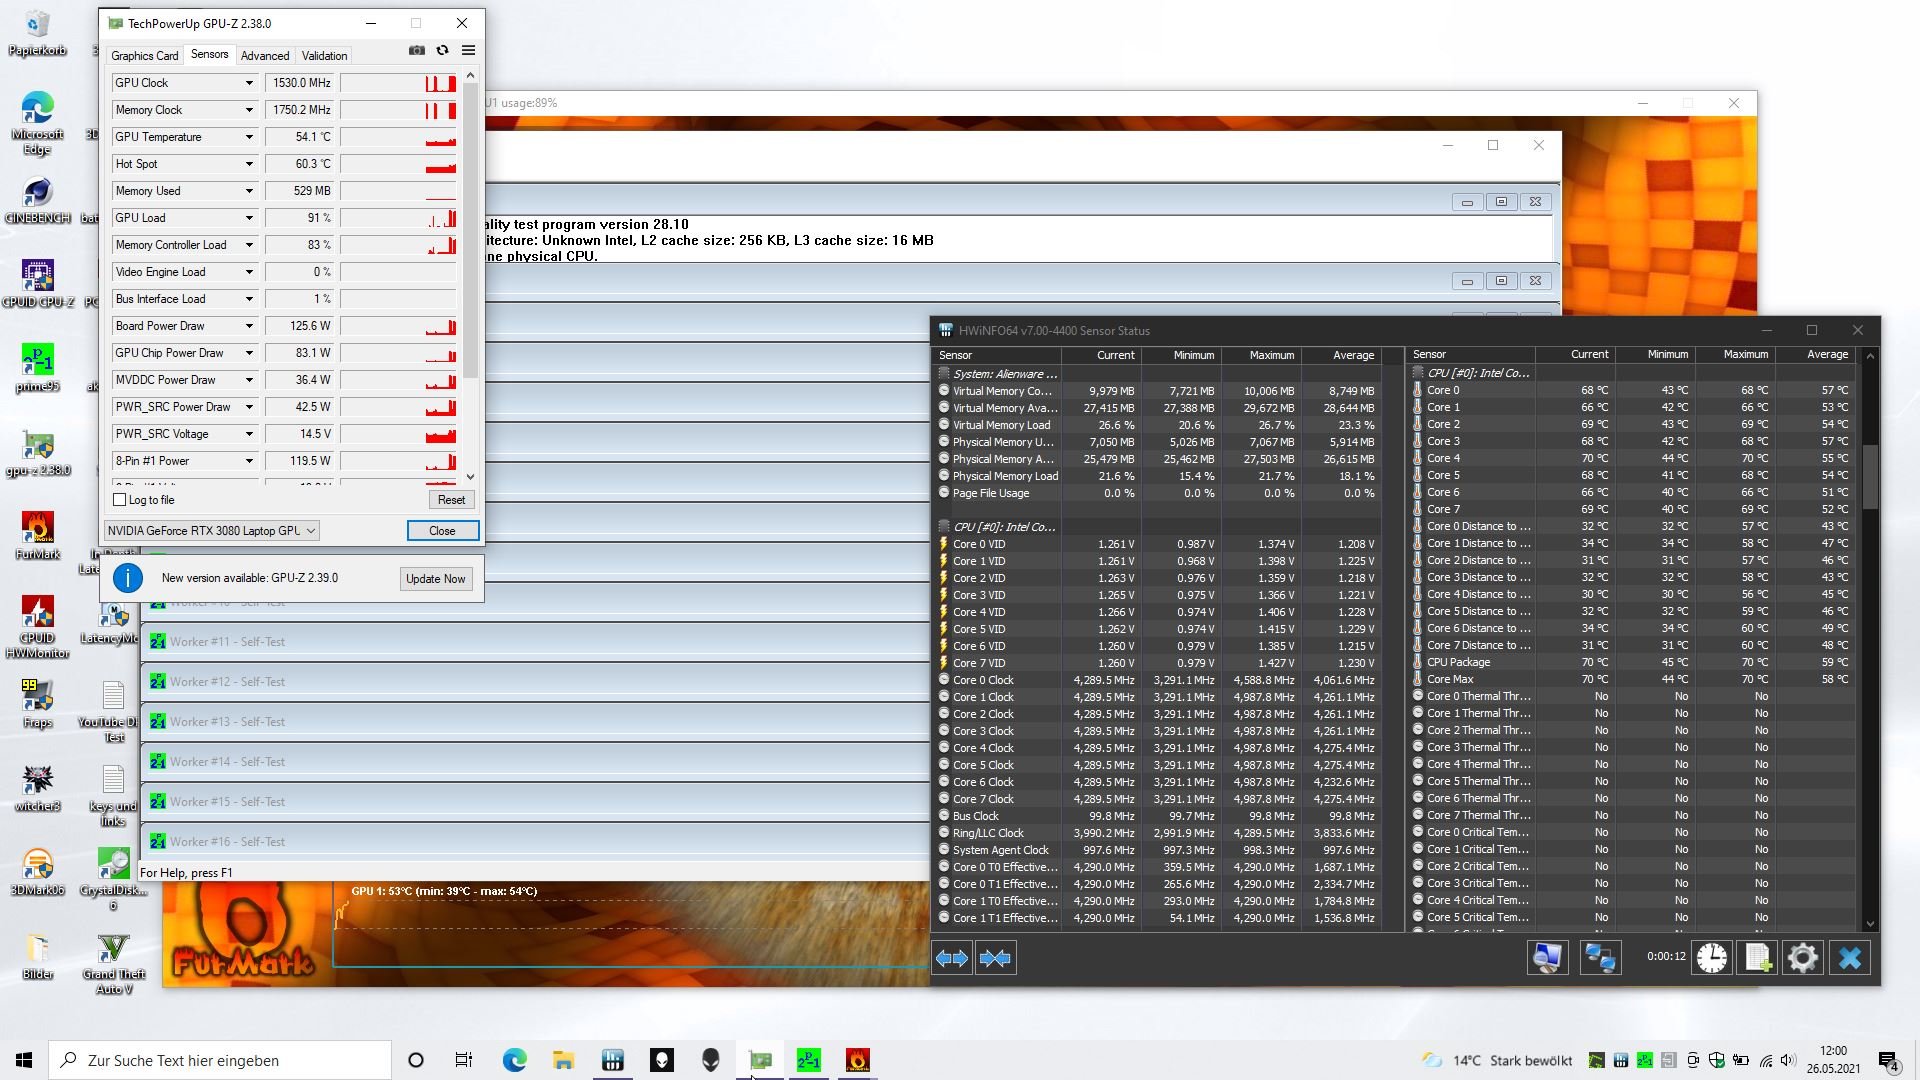Switch to Graphics Card tab

pos(145,56)
